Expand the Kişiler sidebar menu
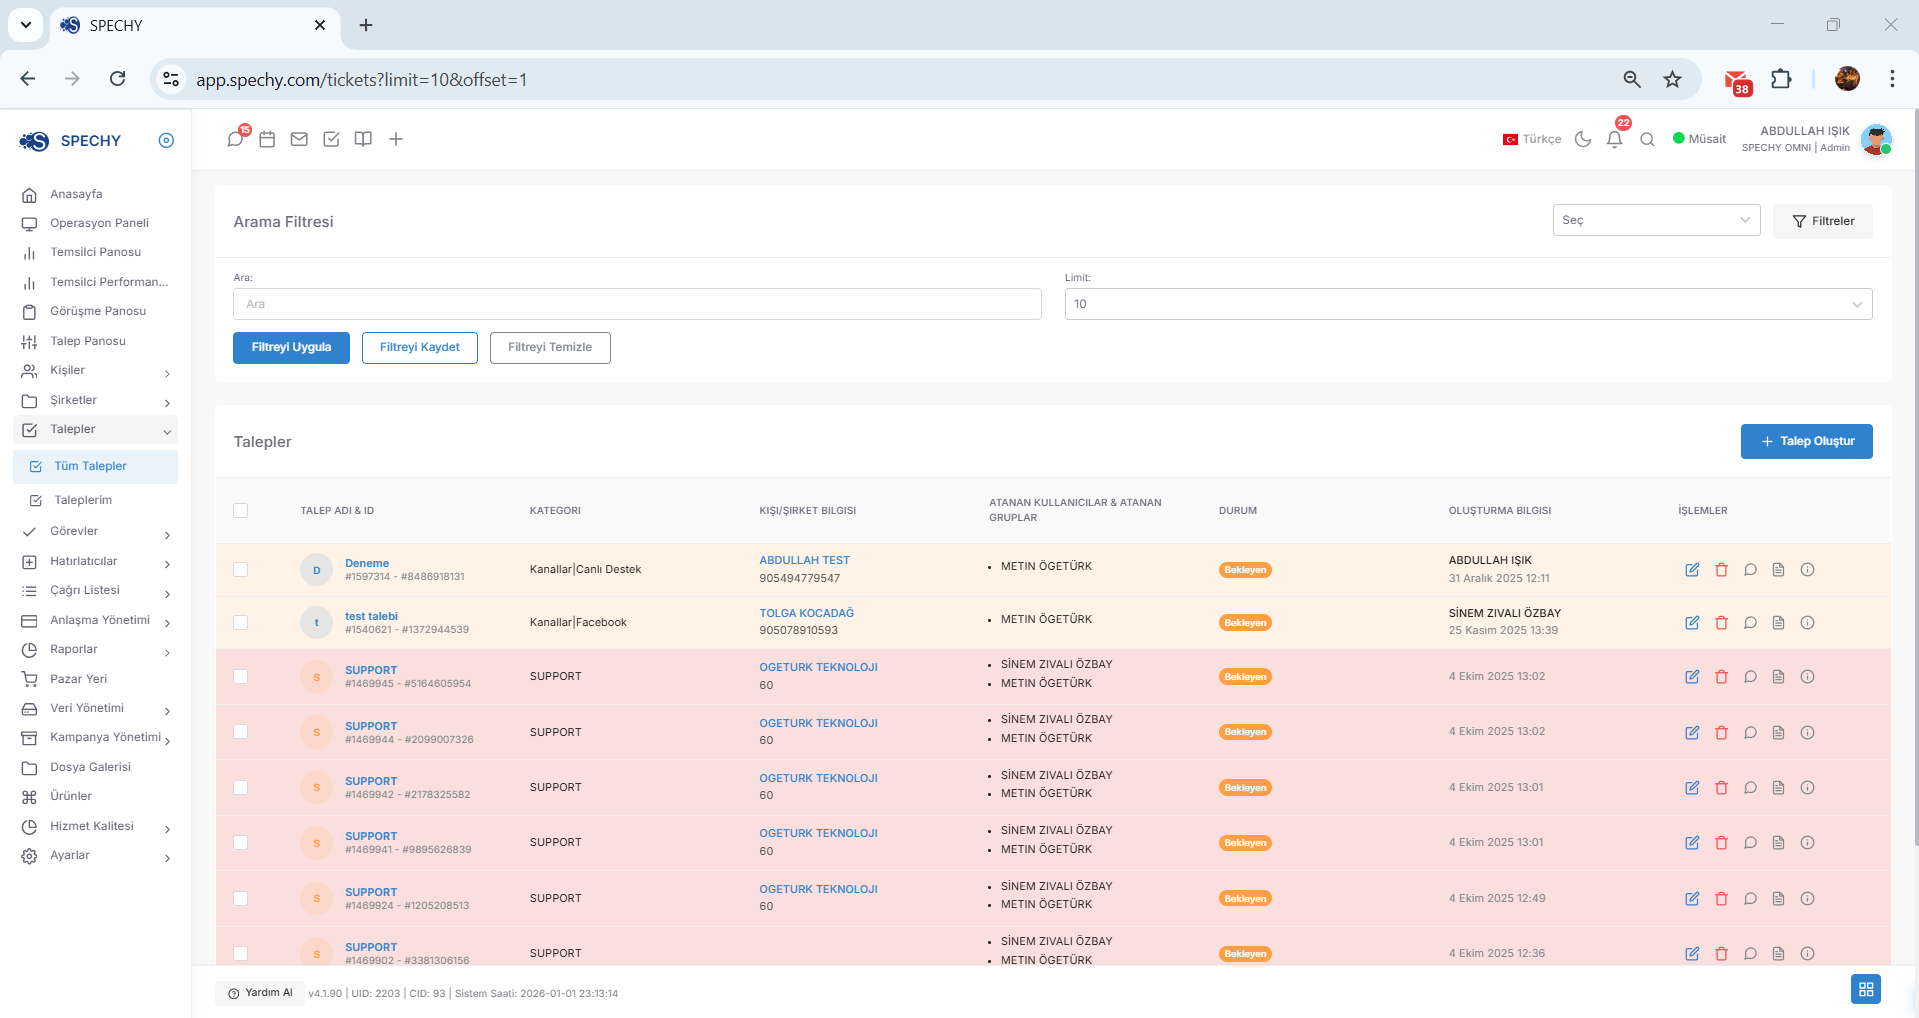This screenshot has width=1919, height=1018. pyautogui.click(x=97, y=371)
